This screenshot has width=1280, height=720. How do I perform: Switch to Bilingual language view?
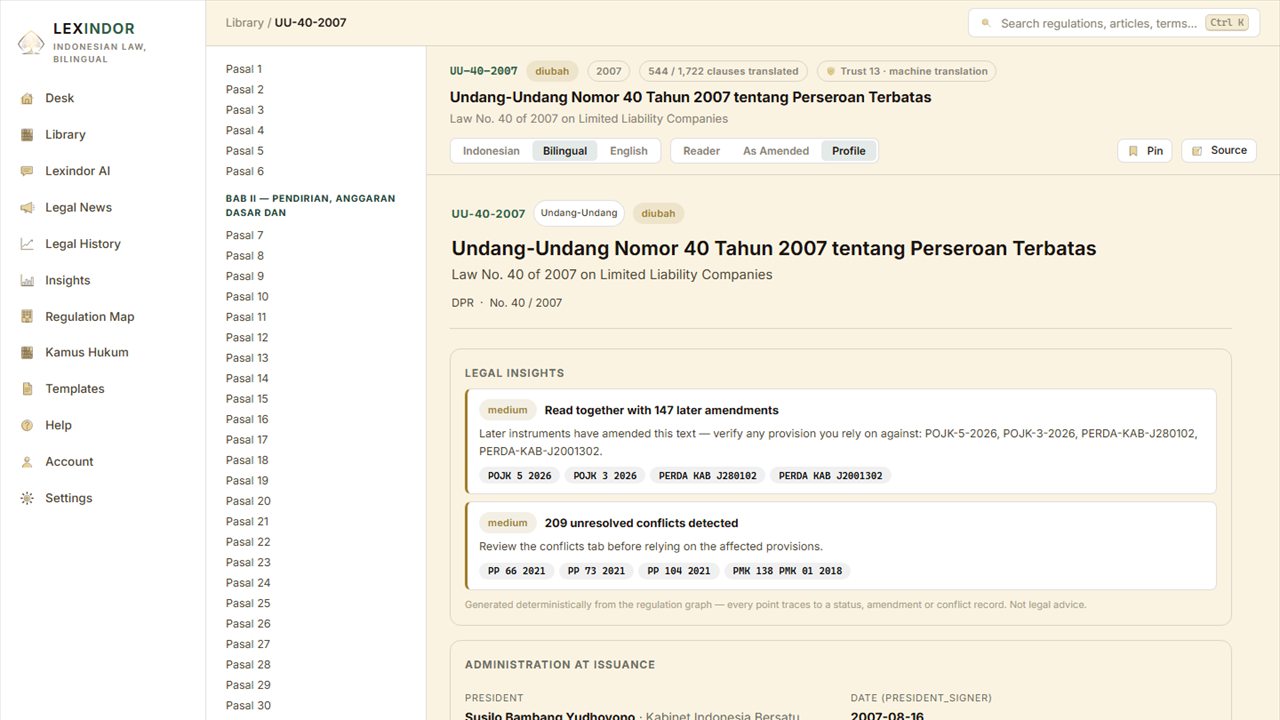click(x=565, y=151)
